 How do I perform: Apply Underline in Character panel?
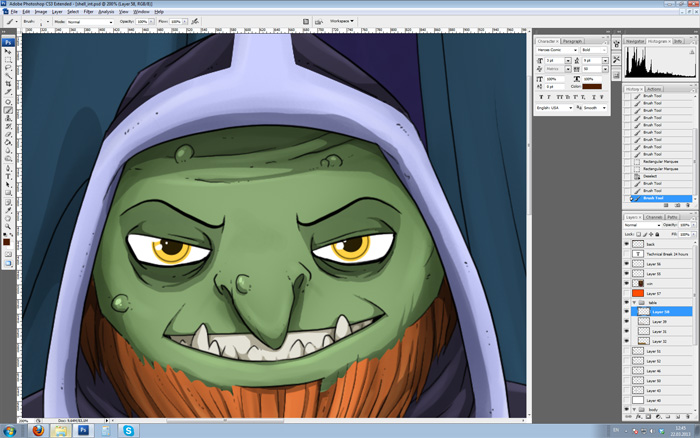(x=594, y=97)
